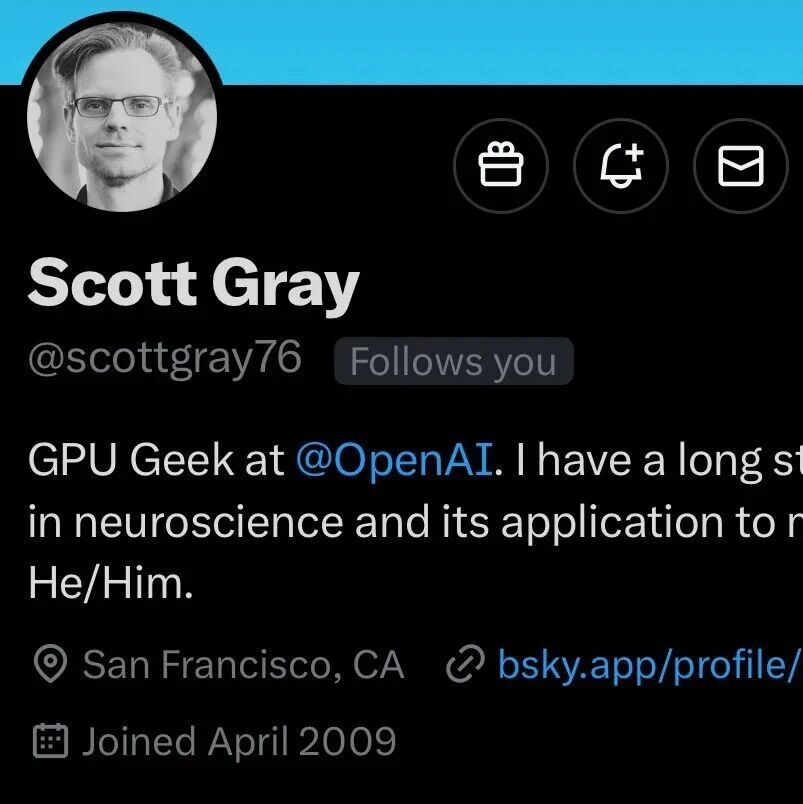Viewport: 803px width, 804px height.
Task: Click the 'He/Him.' pronoun text
Action: point(110,585)
